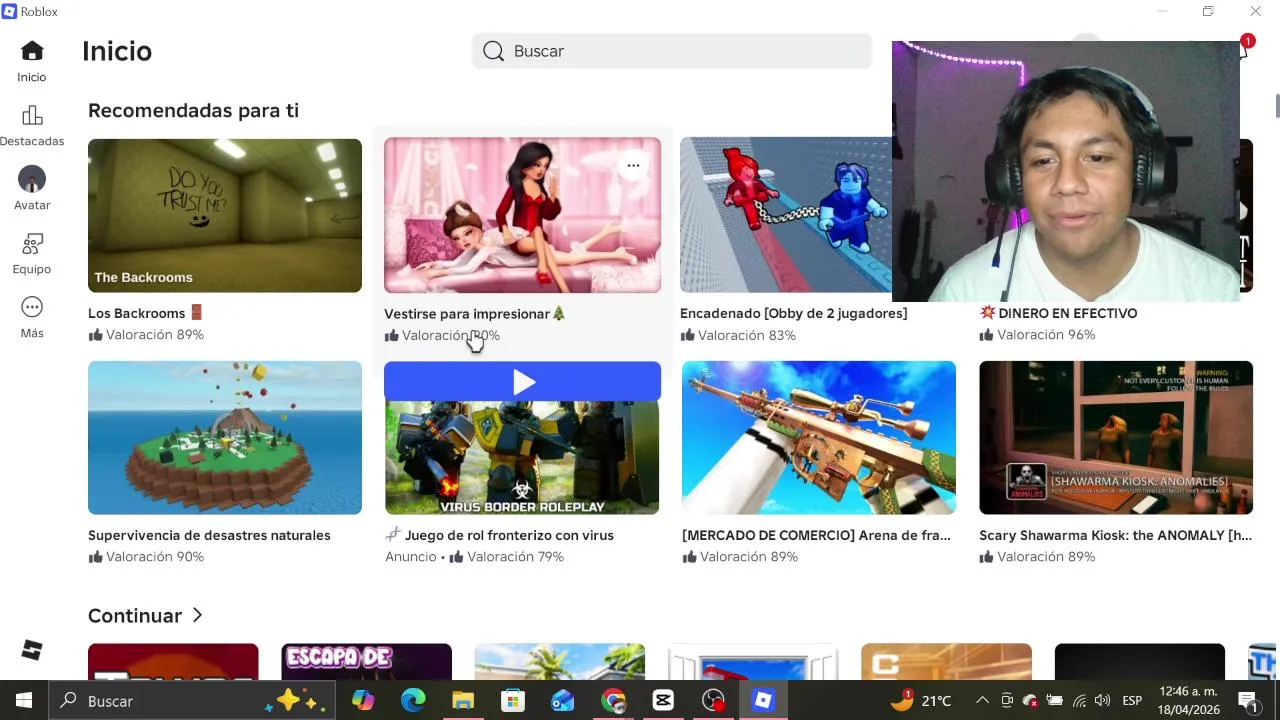The height and width of the screenshot is (720, 1280).
Task: Expand the Continuar section arrow
Action: [x=197, y=615]
